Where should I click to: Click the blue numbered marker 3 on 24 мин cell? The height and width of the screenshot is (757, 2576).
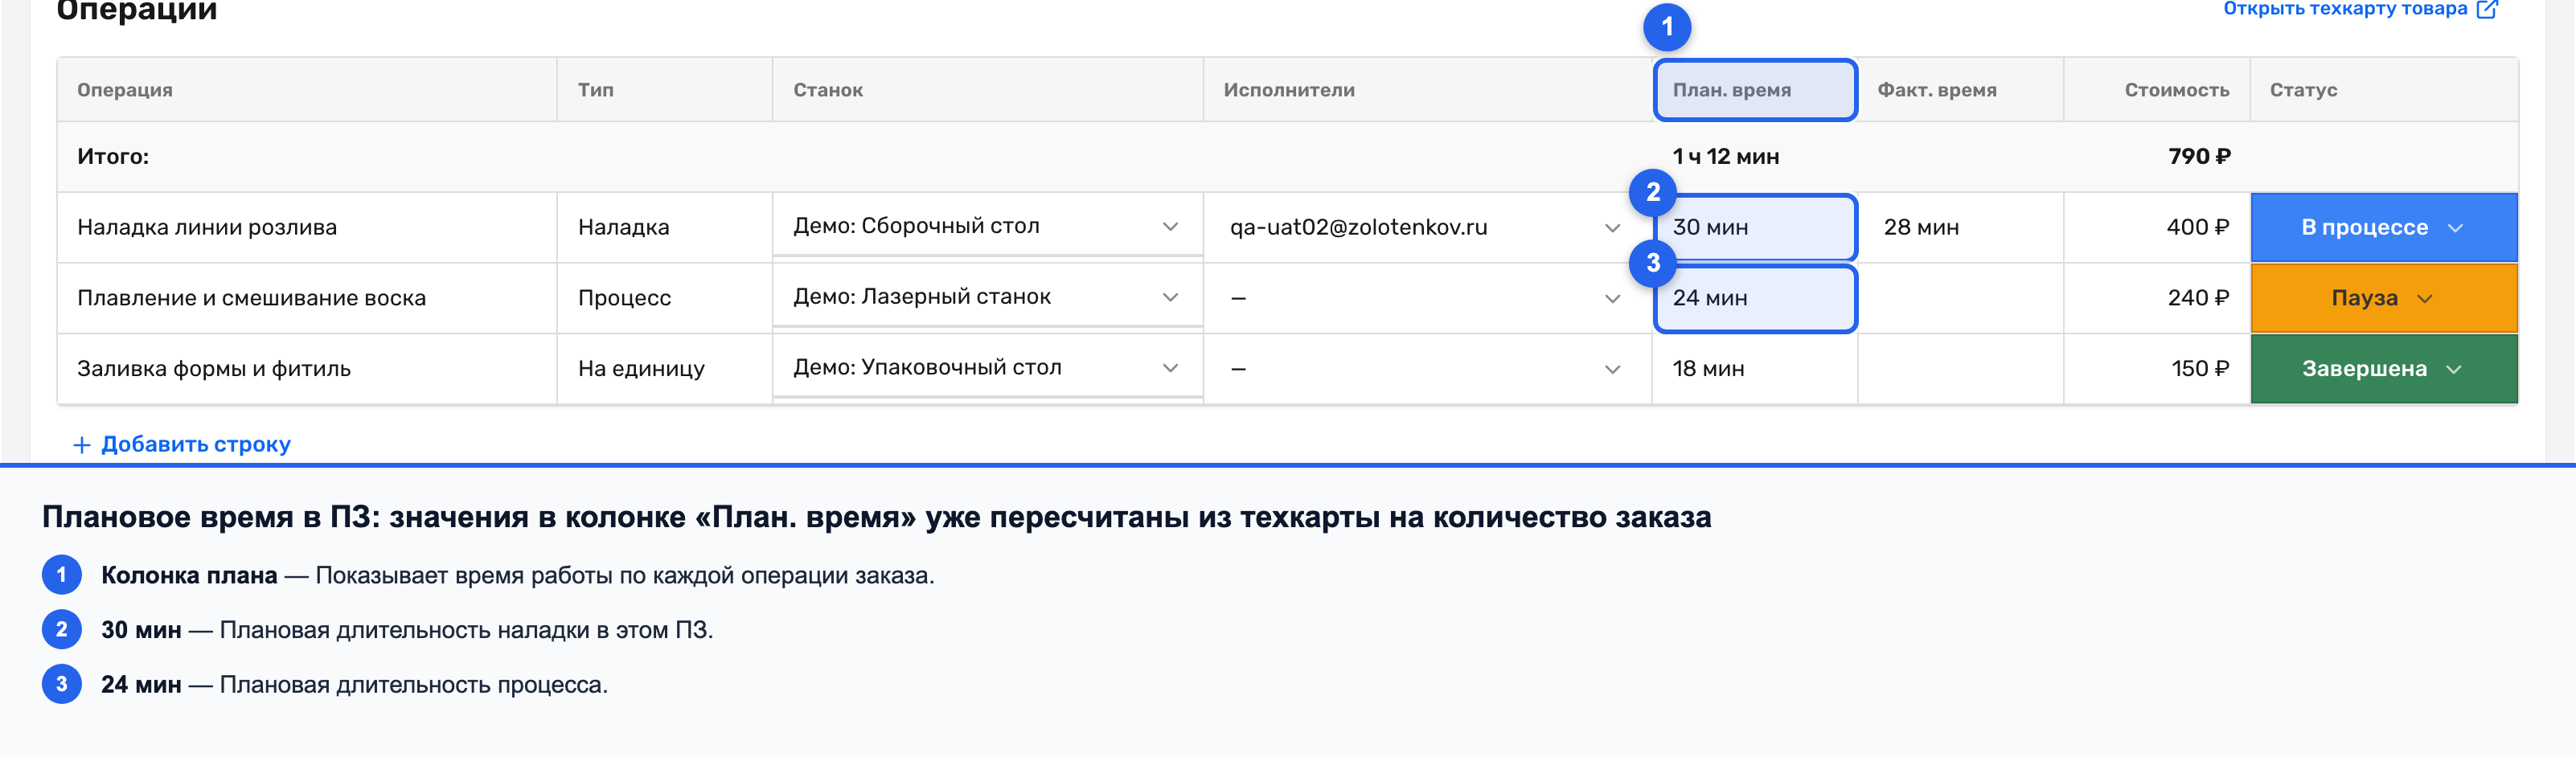1652,263
